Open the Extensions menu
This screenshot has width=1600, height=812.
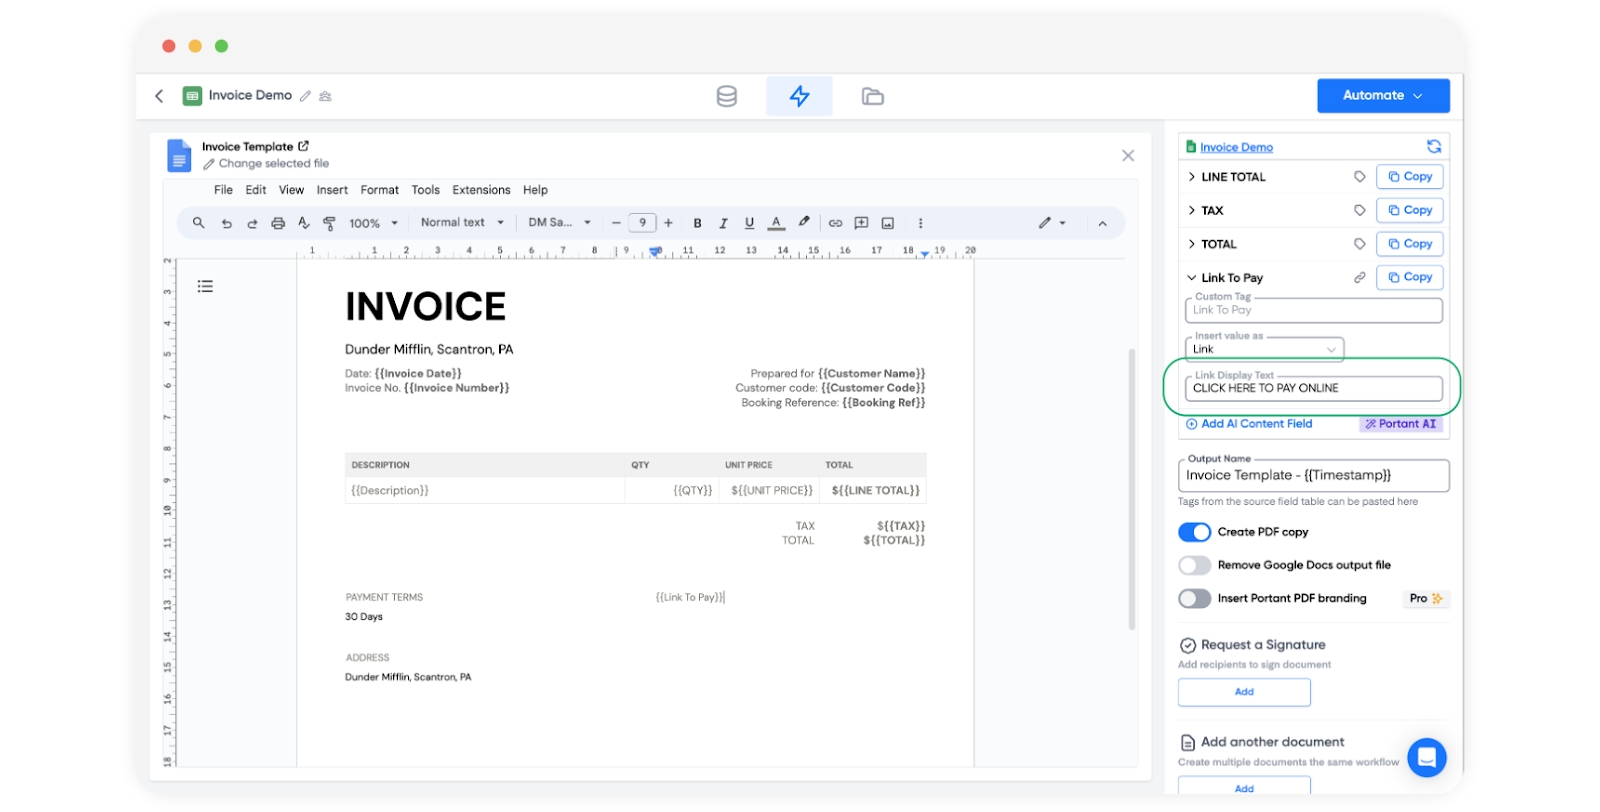coord(481,190)
